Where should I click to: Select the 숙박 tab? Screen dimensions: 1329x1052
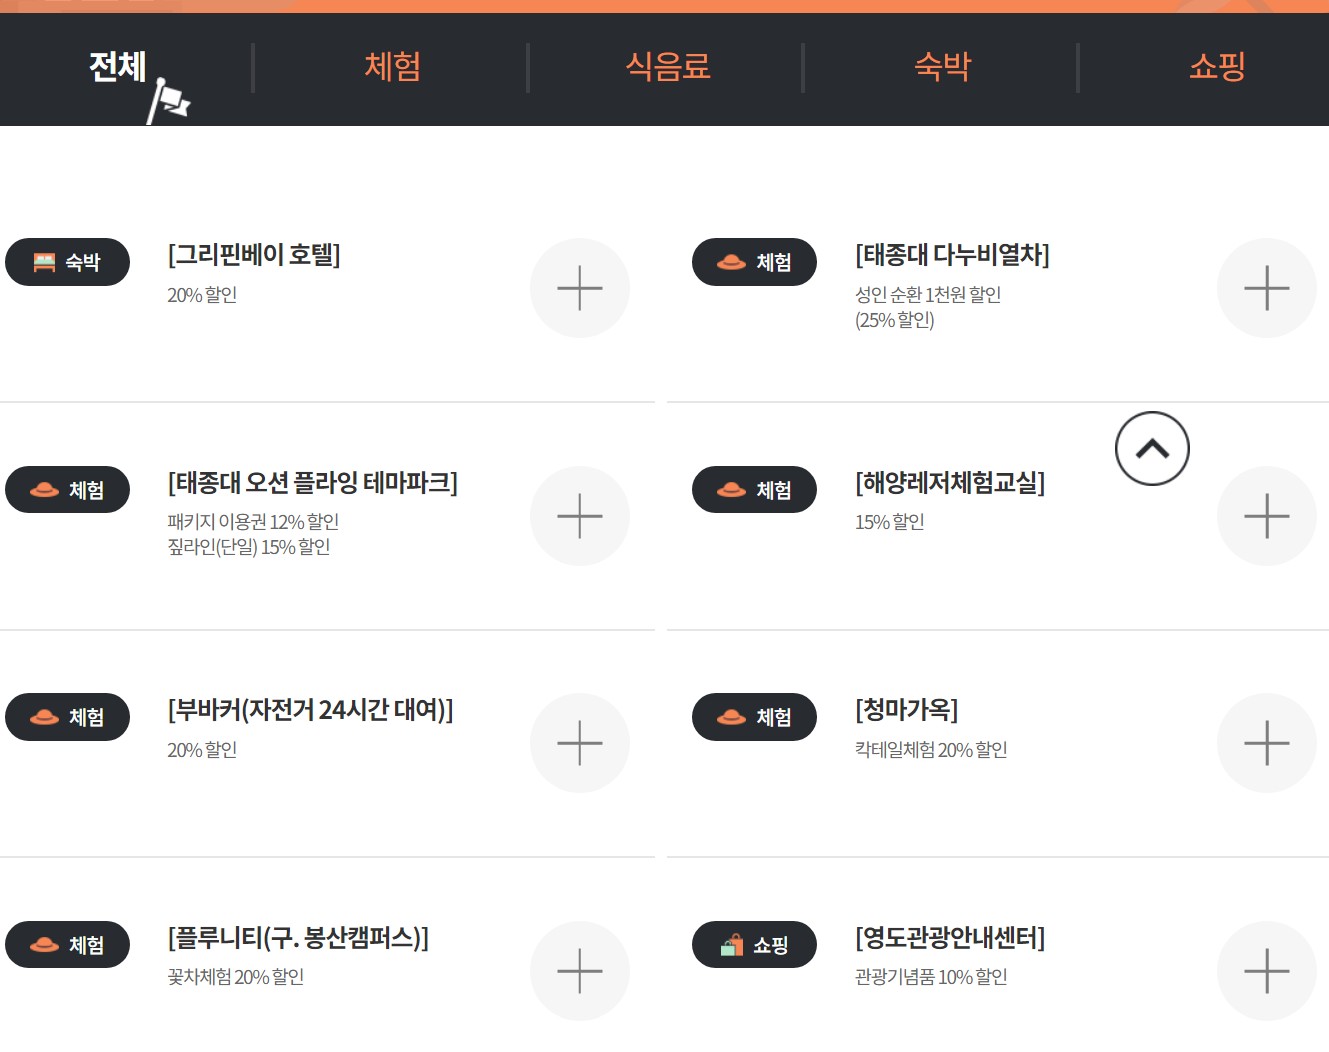(941, 66)
